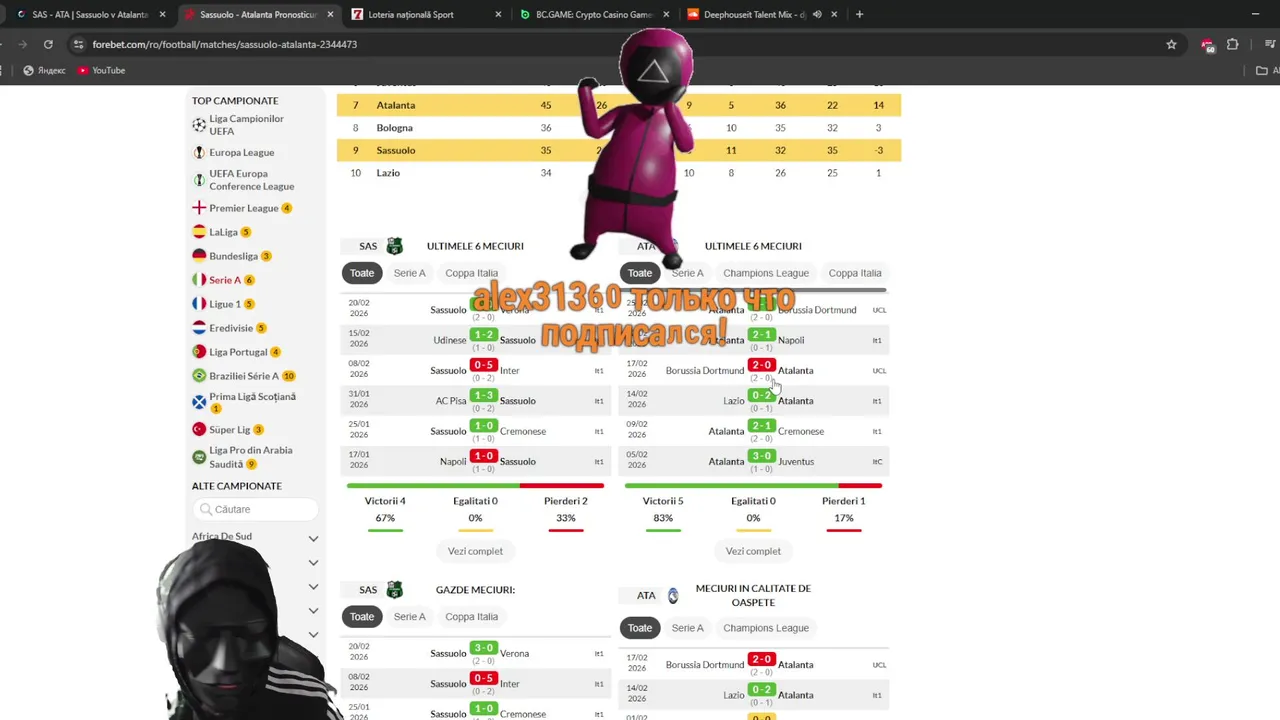Click the Netherlands flag beside Eredivisie

point(199,328)
